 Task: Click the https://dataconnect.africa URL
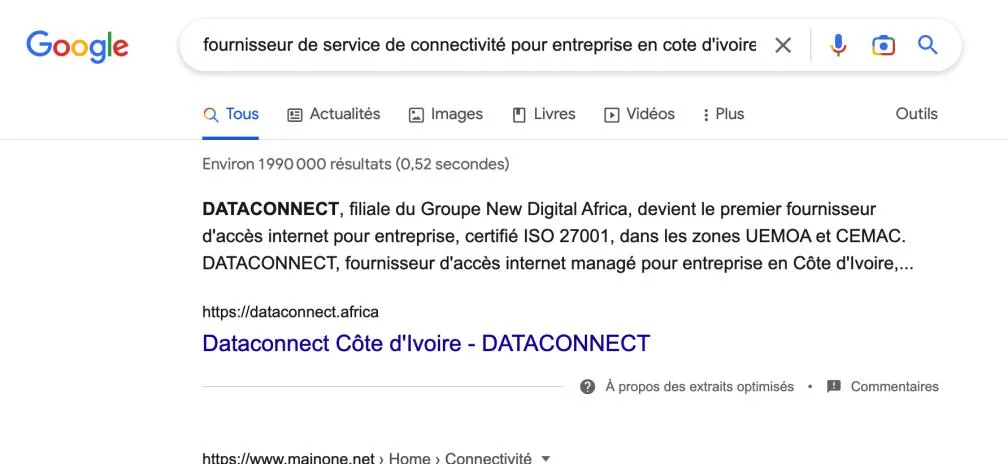point(291,312)
